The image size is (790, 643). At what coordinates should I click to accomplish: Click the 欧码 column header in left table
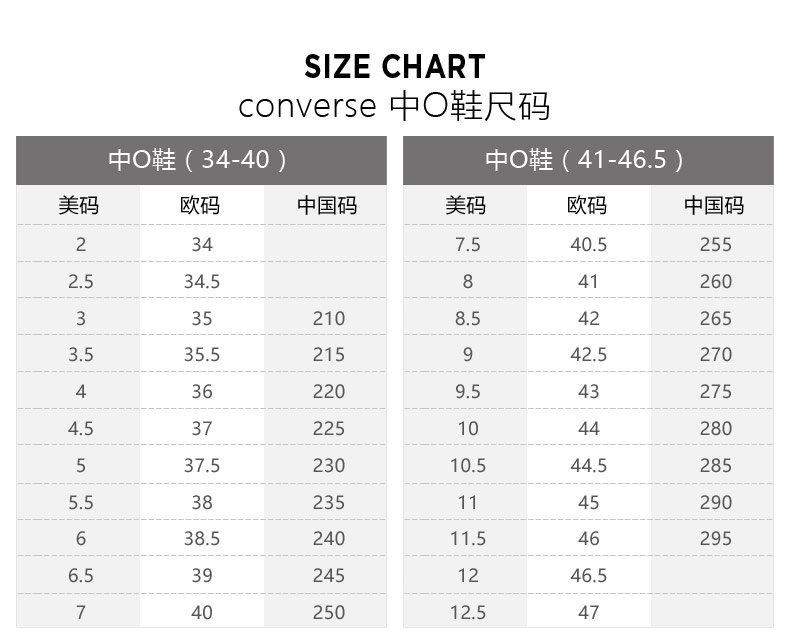coord(200,206)
